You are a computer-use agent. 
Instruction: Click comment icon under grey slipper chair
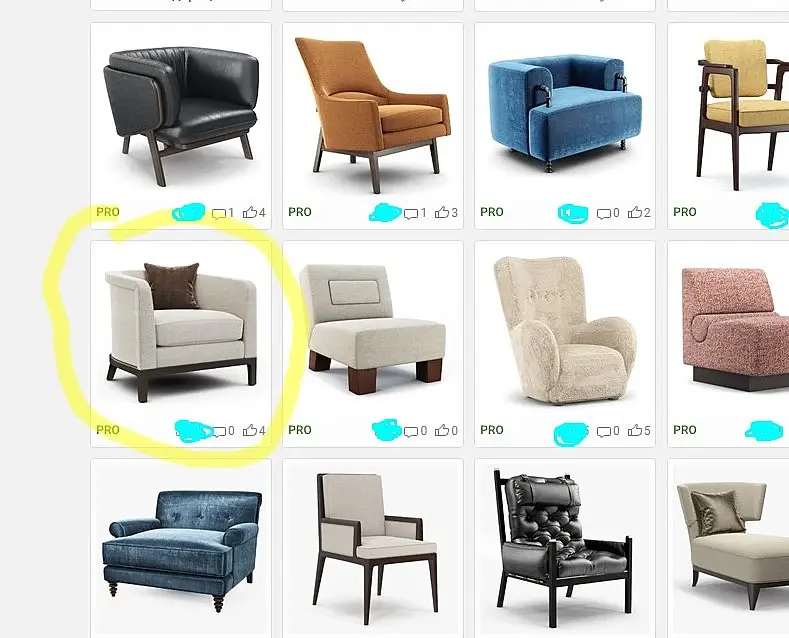click(411, 431)
